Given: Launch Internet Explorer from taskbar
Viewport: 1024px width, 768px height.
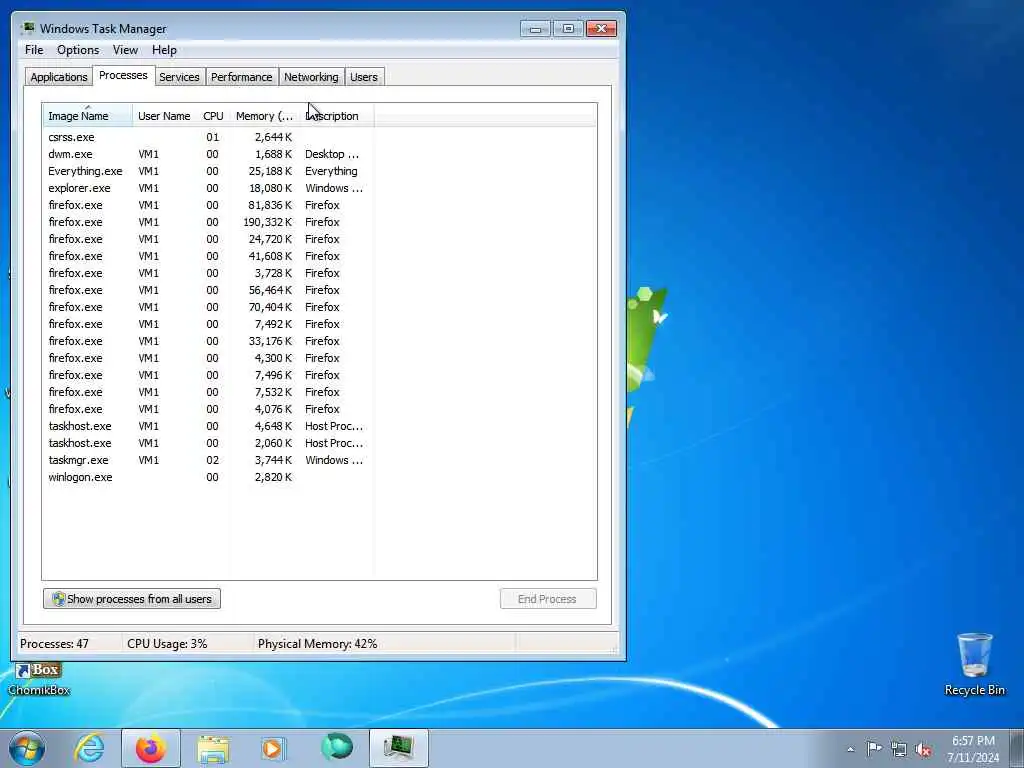Looking at the screenshot, I should point(89,748).
